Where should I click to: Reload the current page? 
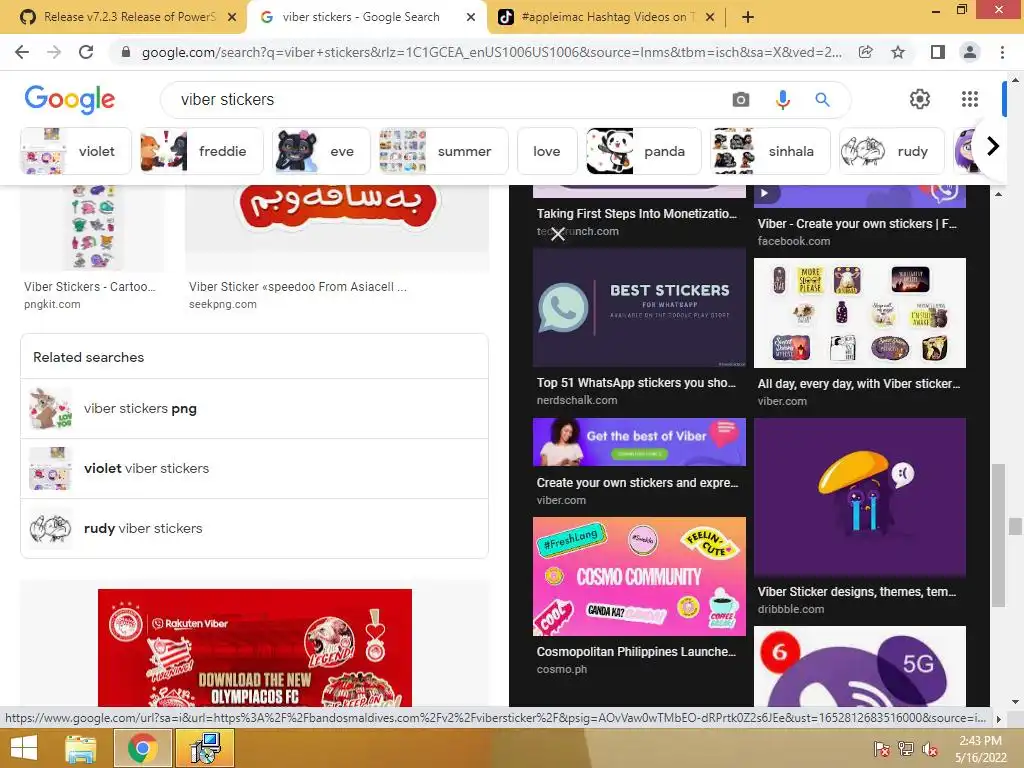(86, 52)
